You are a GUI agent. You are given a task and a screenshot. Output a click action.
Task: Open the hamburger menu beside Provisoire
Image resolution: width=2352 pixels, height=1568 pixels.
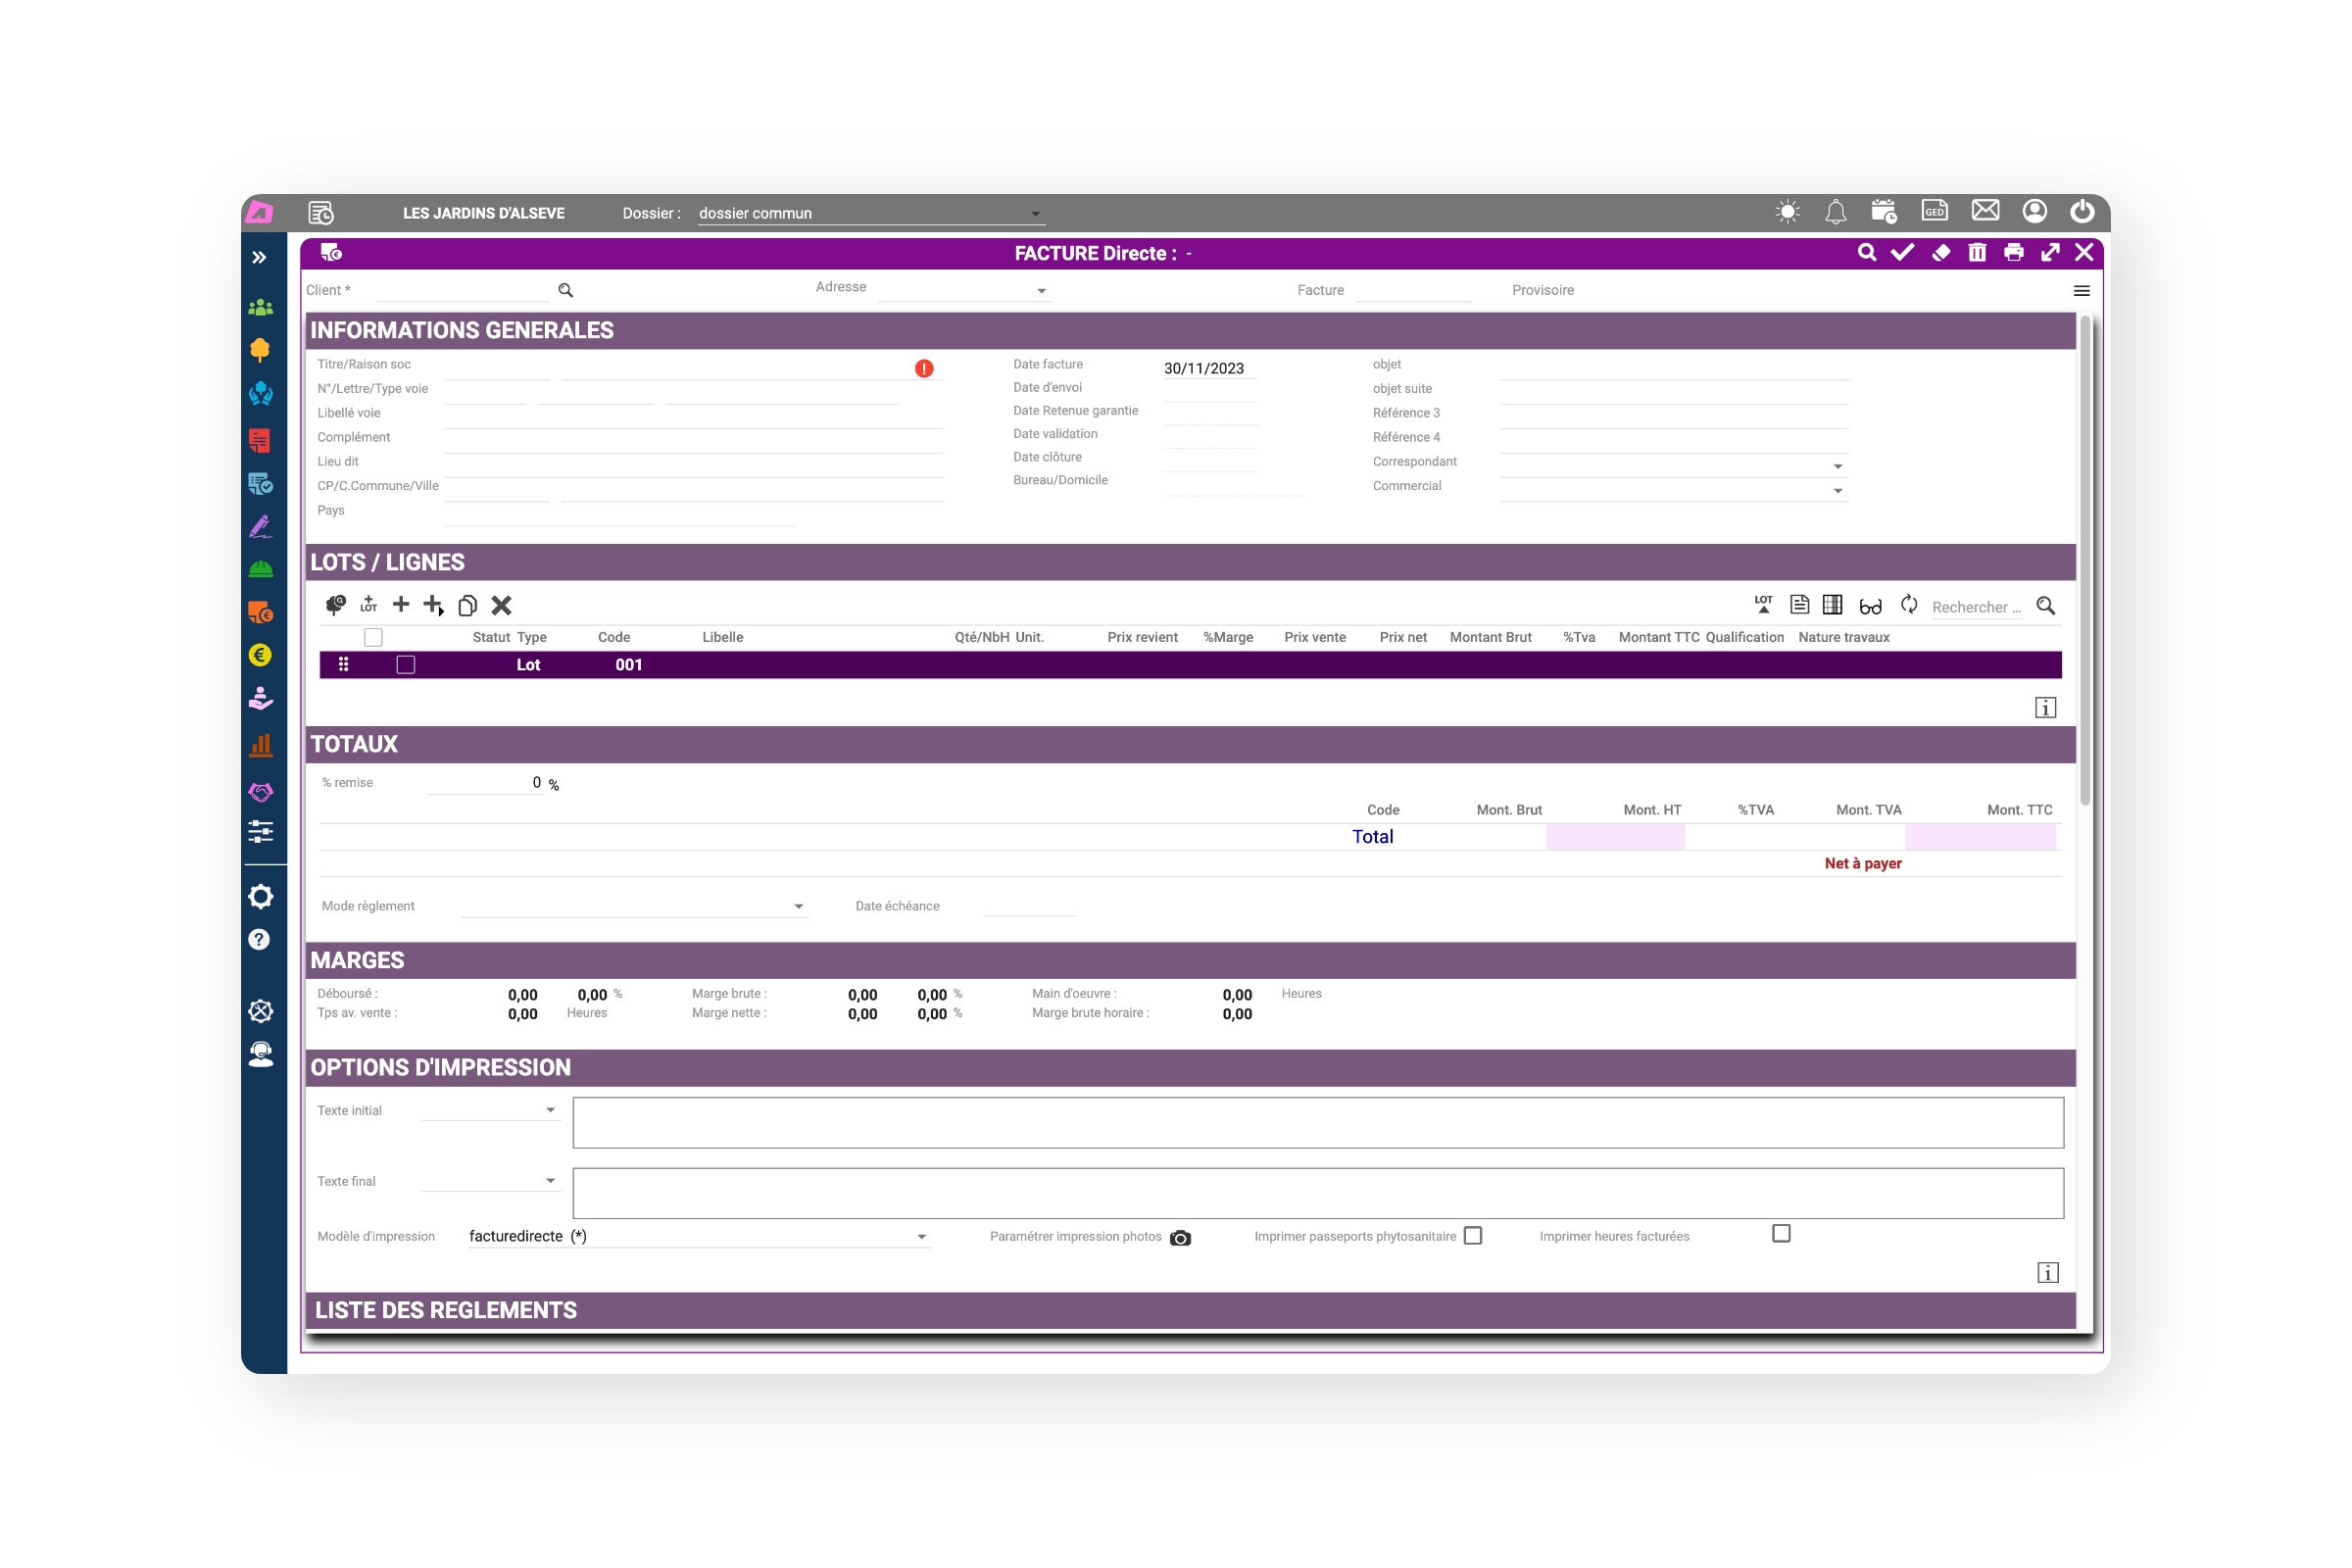(2081, 291)
